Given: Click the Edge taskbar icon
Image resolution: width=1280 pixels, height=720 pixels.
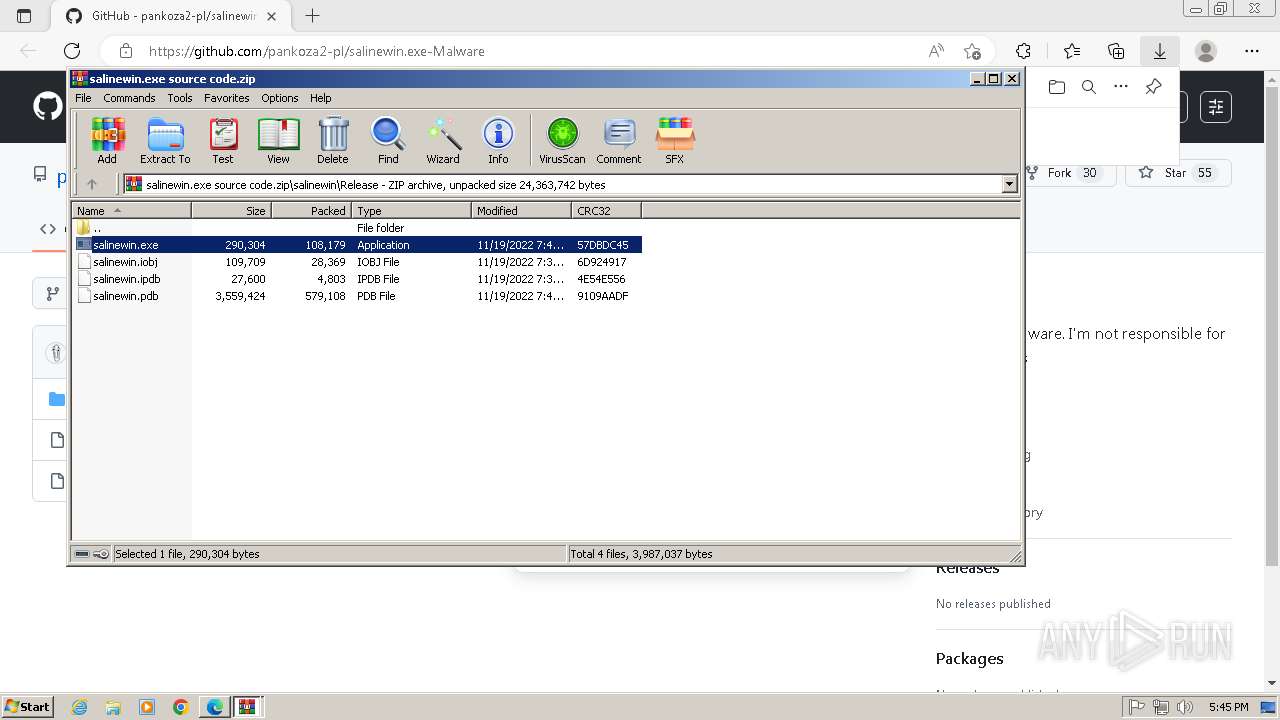Looking at the screenshot, I should point(215,707).
